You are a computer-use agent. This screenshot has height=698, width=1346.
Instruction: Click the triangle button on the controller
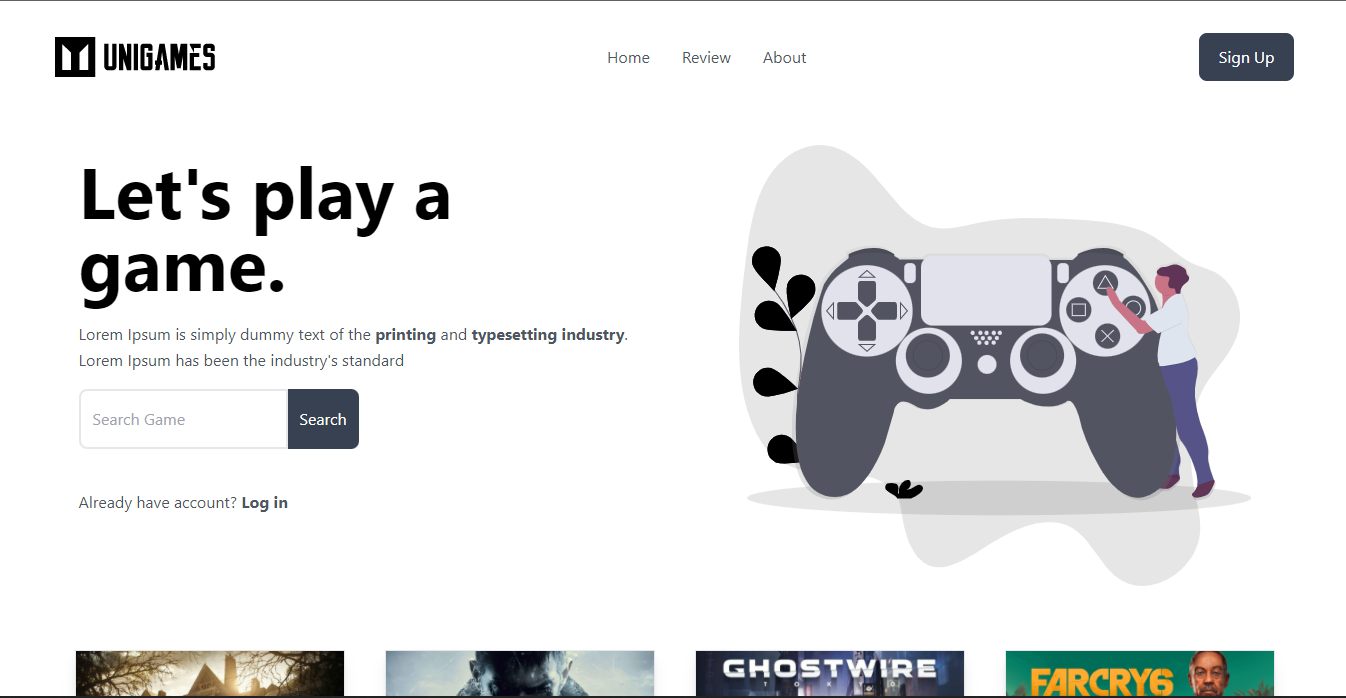pyautogui.click(x=1104, y=283)
